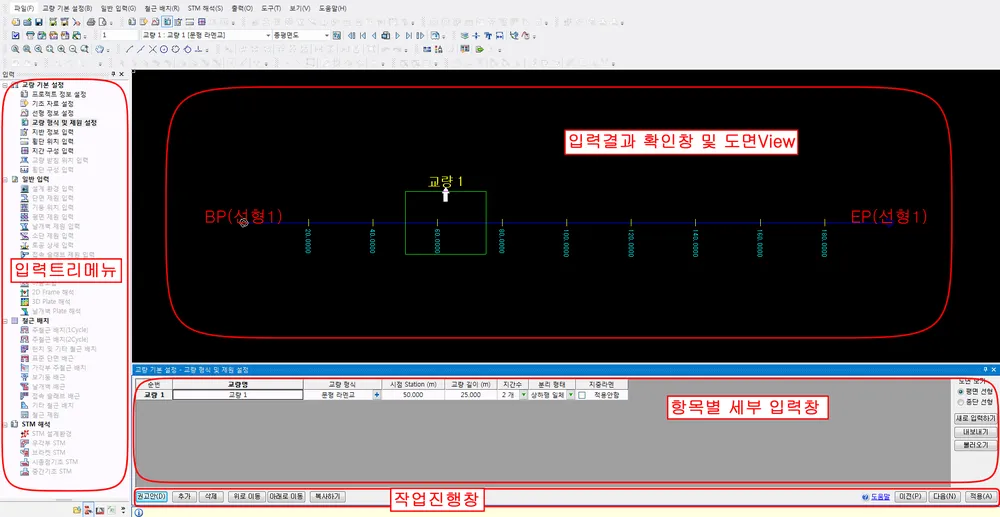Open the 교량 기본 설정(B) menu
1000x517 pixels.
click(67, 8)
